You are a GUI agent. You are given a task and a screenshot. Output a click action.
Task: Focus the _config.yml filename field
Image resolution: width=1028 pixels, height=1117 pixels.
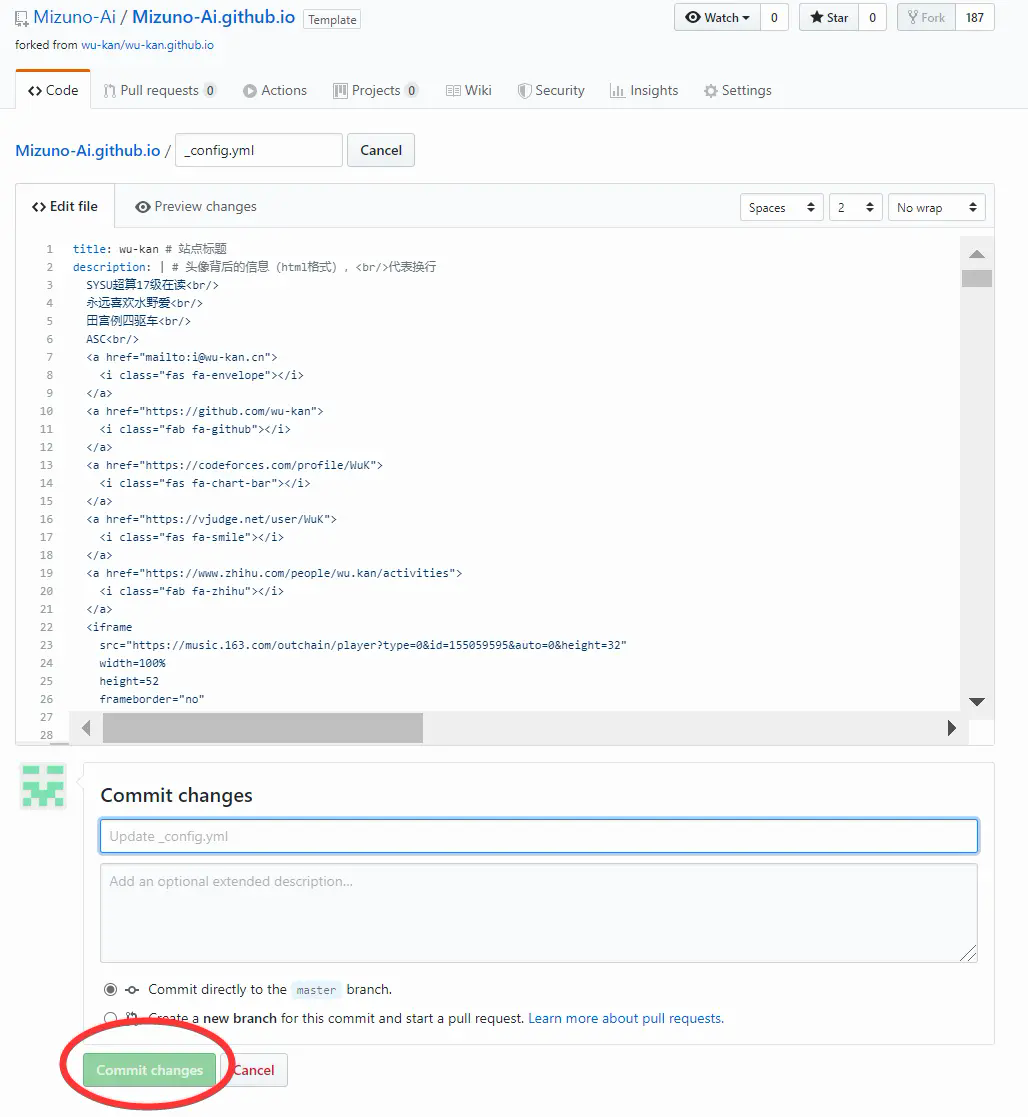pos(259,150)
